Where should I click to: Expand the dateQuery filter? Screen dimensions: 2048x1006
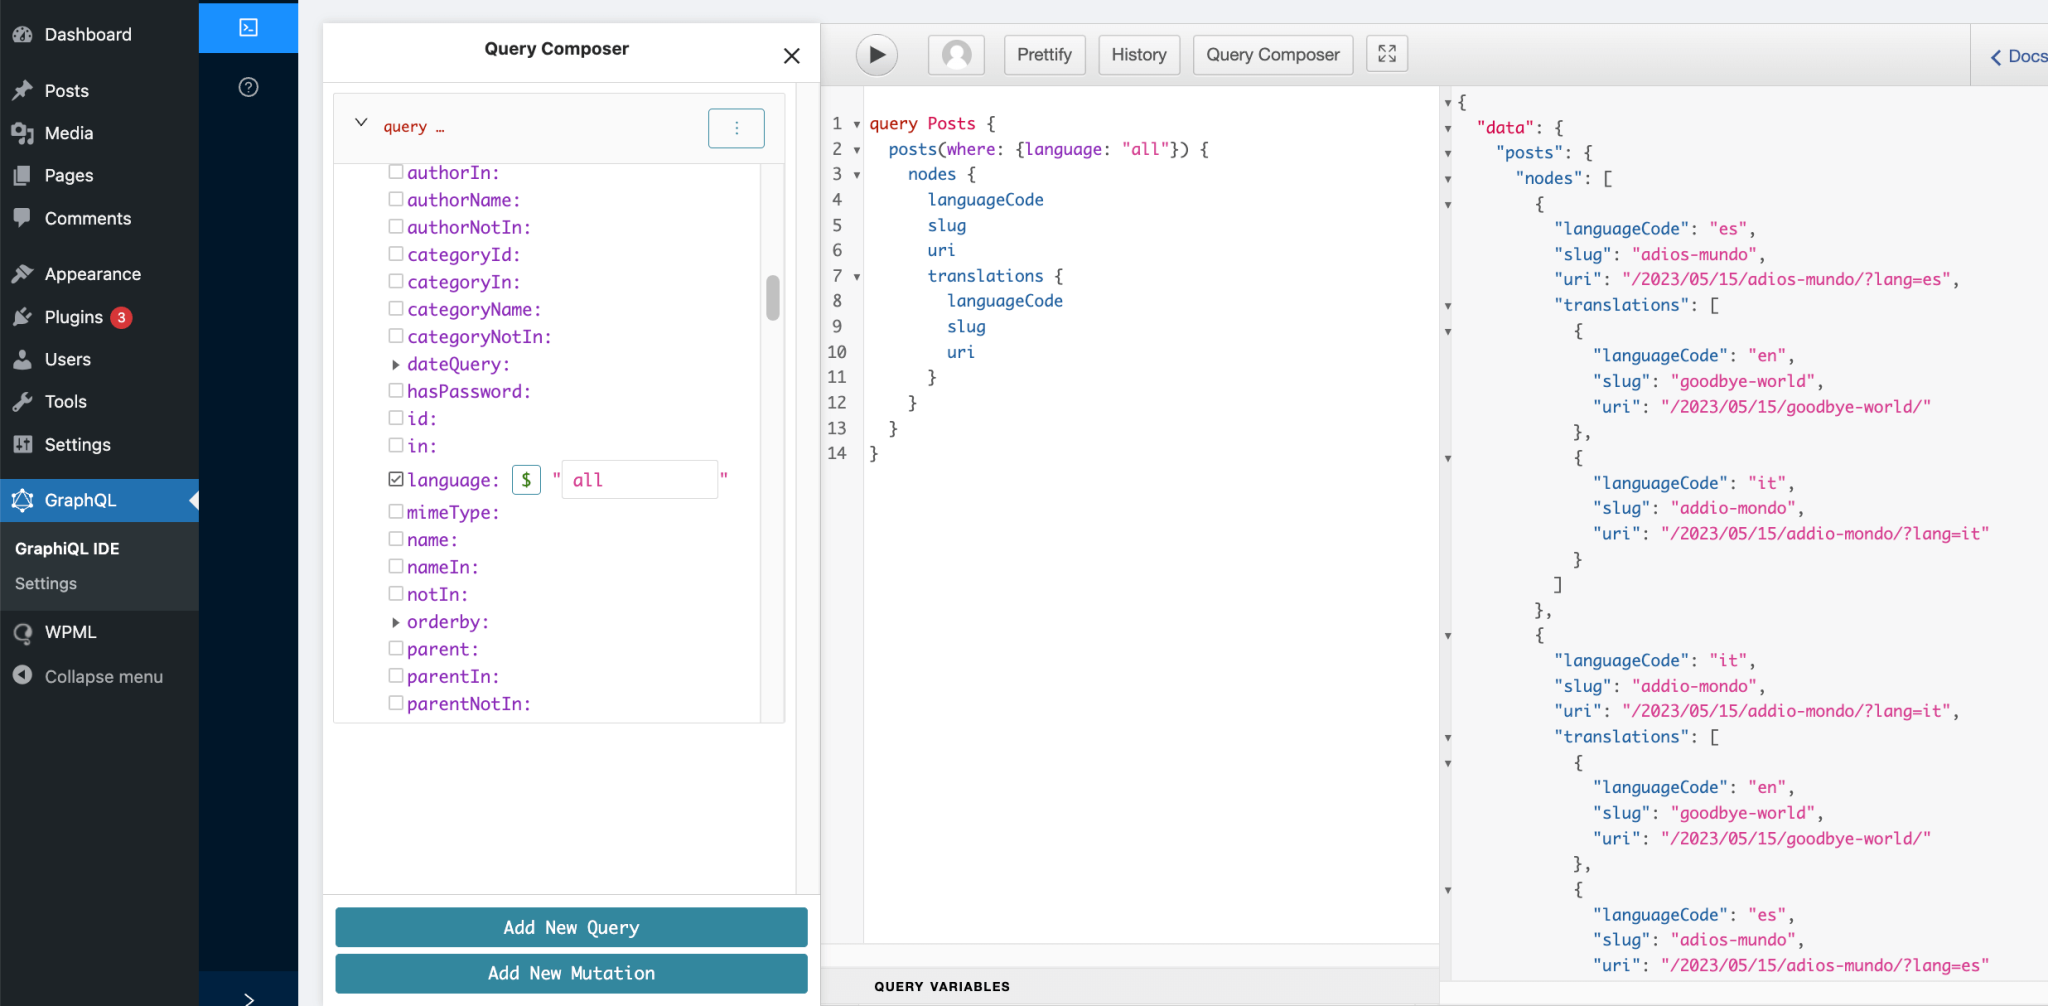click(x=394, y=364)
